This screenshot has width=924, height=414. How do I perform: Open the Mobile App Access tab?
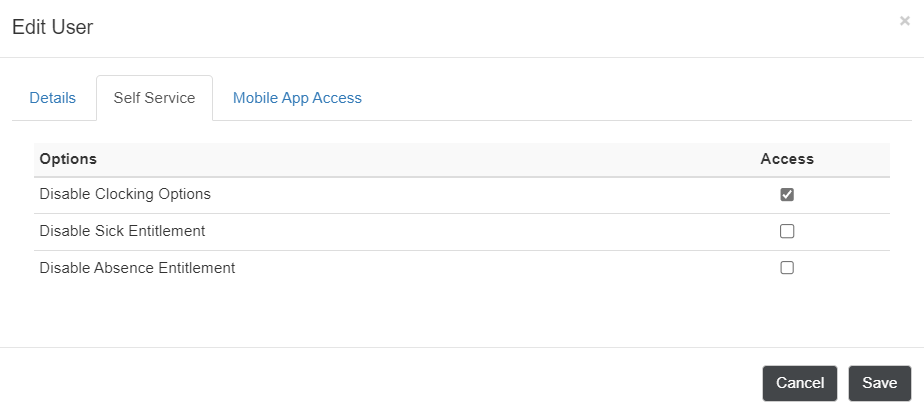(x=297, y=98)
